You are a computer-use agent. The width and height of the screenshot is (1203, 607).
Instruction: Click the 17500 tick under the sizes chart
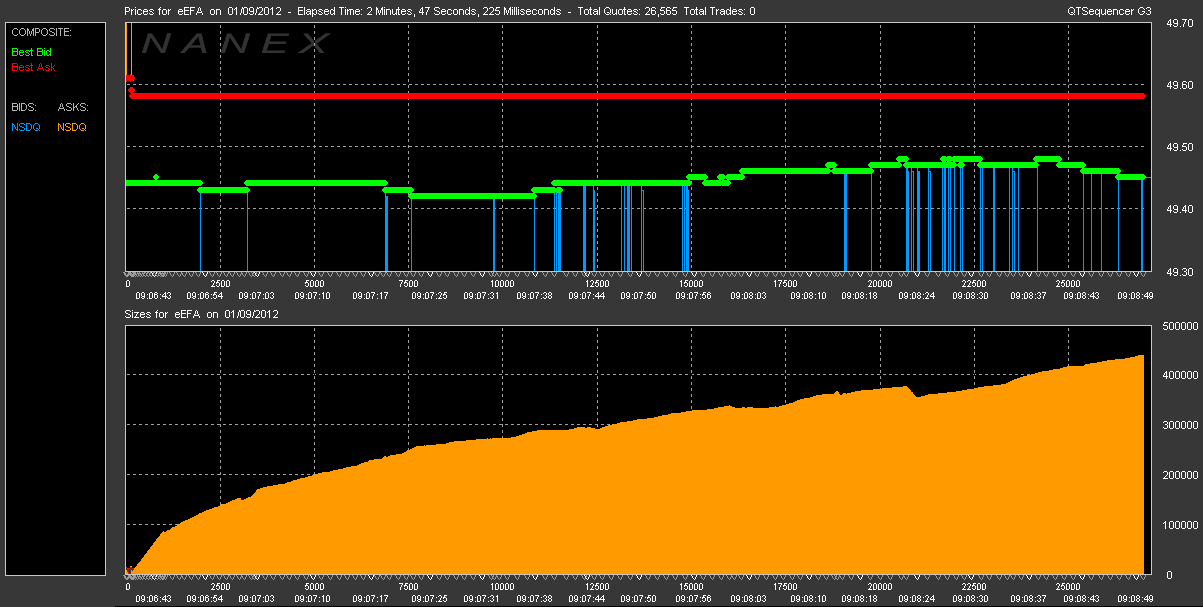click(785, 587)
